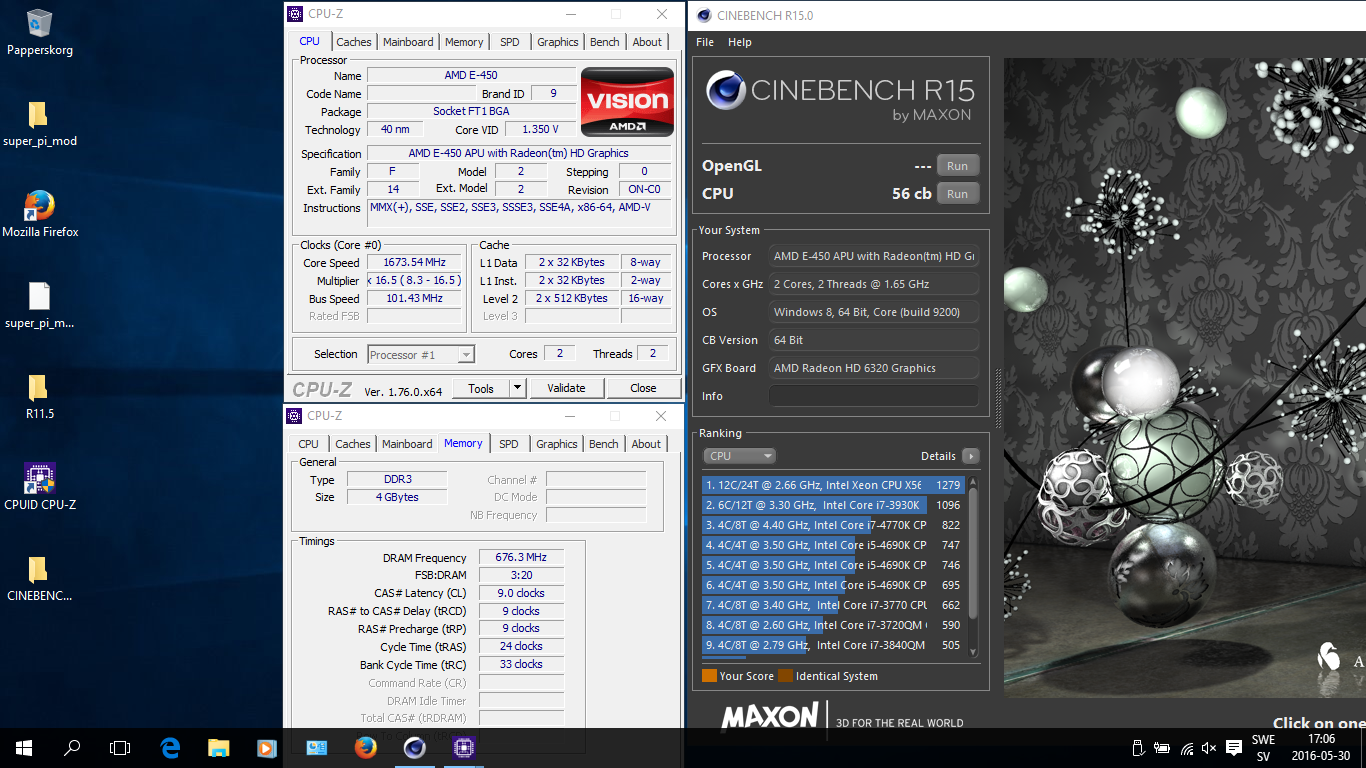1366x768 pixels.
Task: Click the Core Speed 1673.54 MHz value
Action: (x=414, y=263)
